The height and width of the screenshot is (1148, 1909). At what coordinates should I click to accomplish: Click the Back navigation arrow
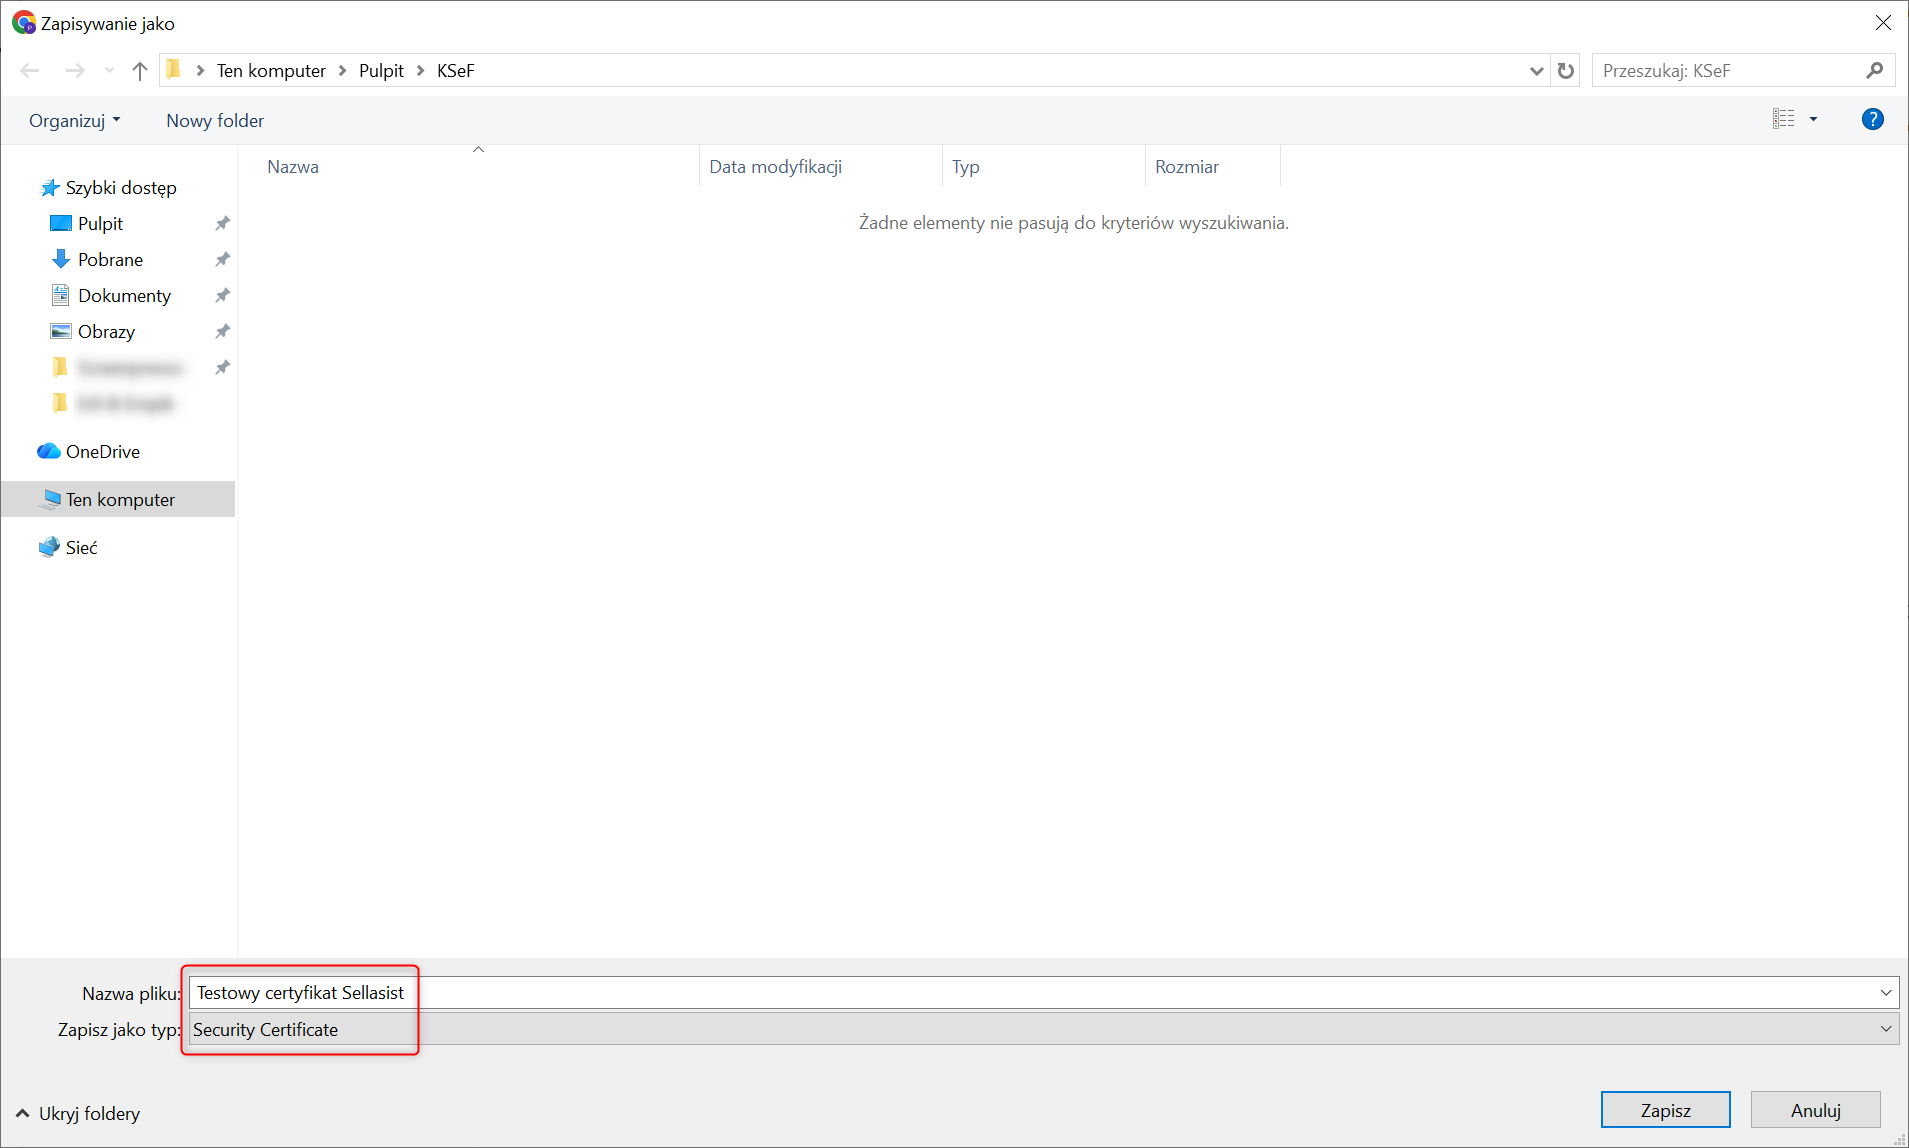click(x=30, y=71)
